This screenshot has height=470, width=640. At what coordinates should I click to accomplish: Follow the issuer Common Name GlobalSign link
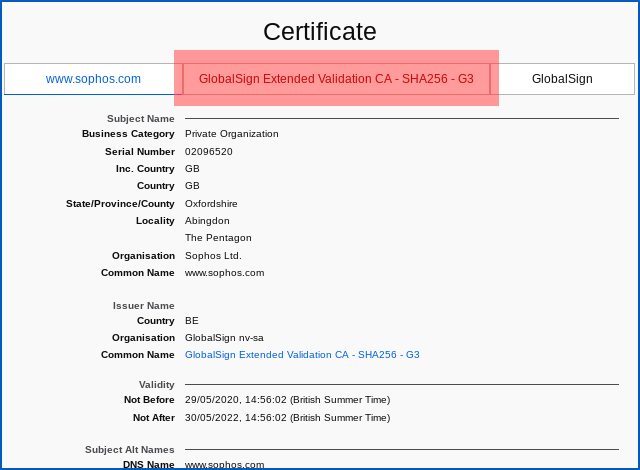pos(302,355)
